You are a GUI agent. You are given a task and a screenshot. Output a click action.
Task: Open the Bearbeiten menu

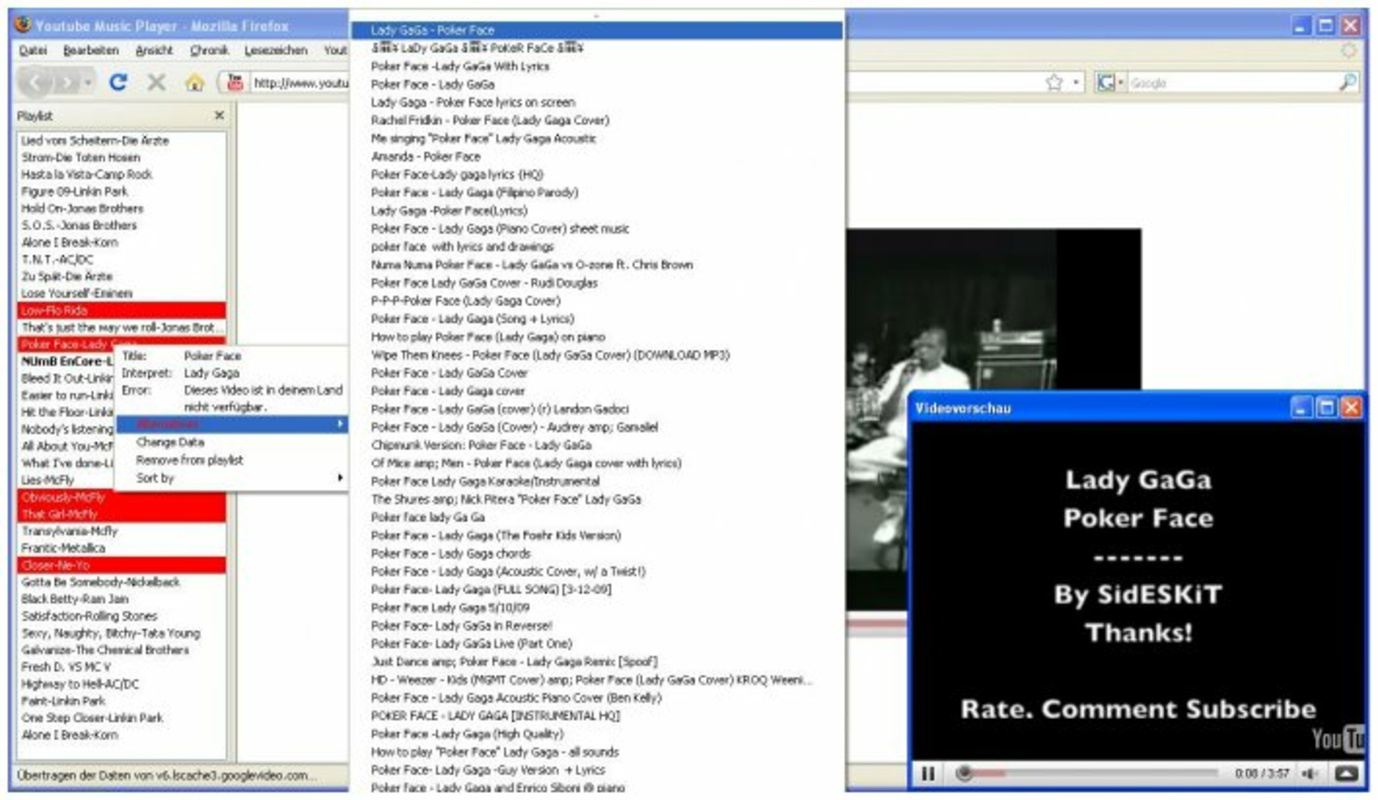click(x=91, y=50)
